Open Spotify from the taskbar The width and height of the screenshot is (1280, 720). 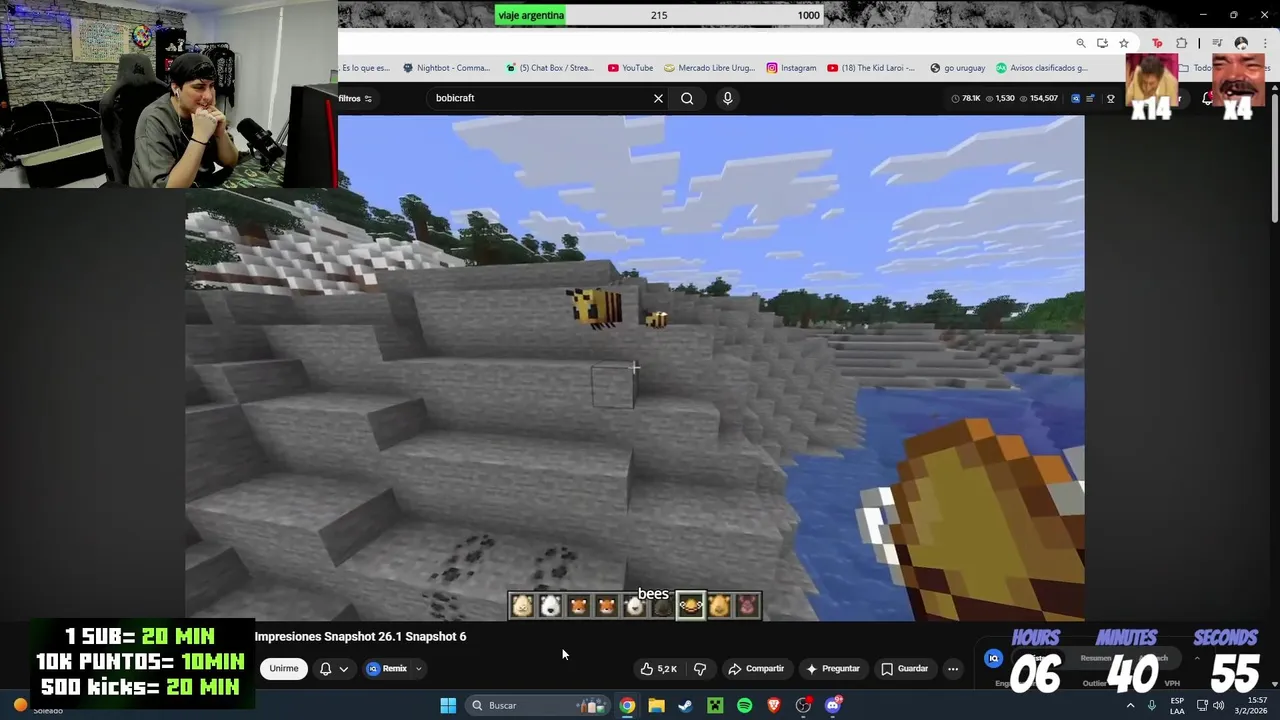click(744, 705)
